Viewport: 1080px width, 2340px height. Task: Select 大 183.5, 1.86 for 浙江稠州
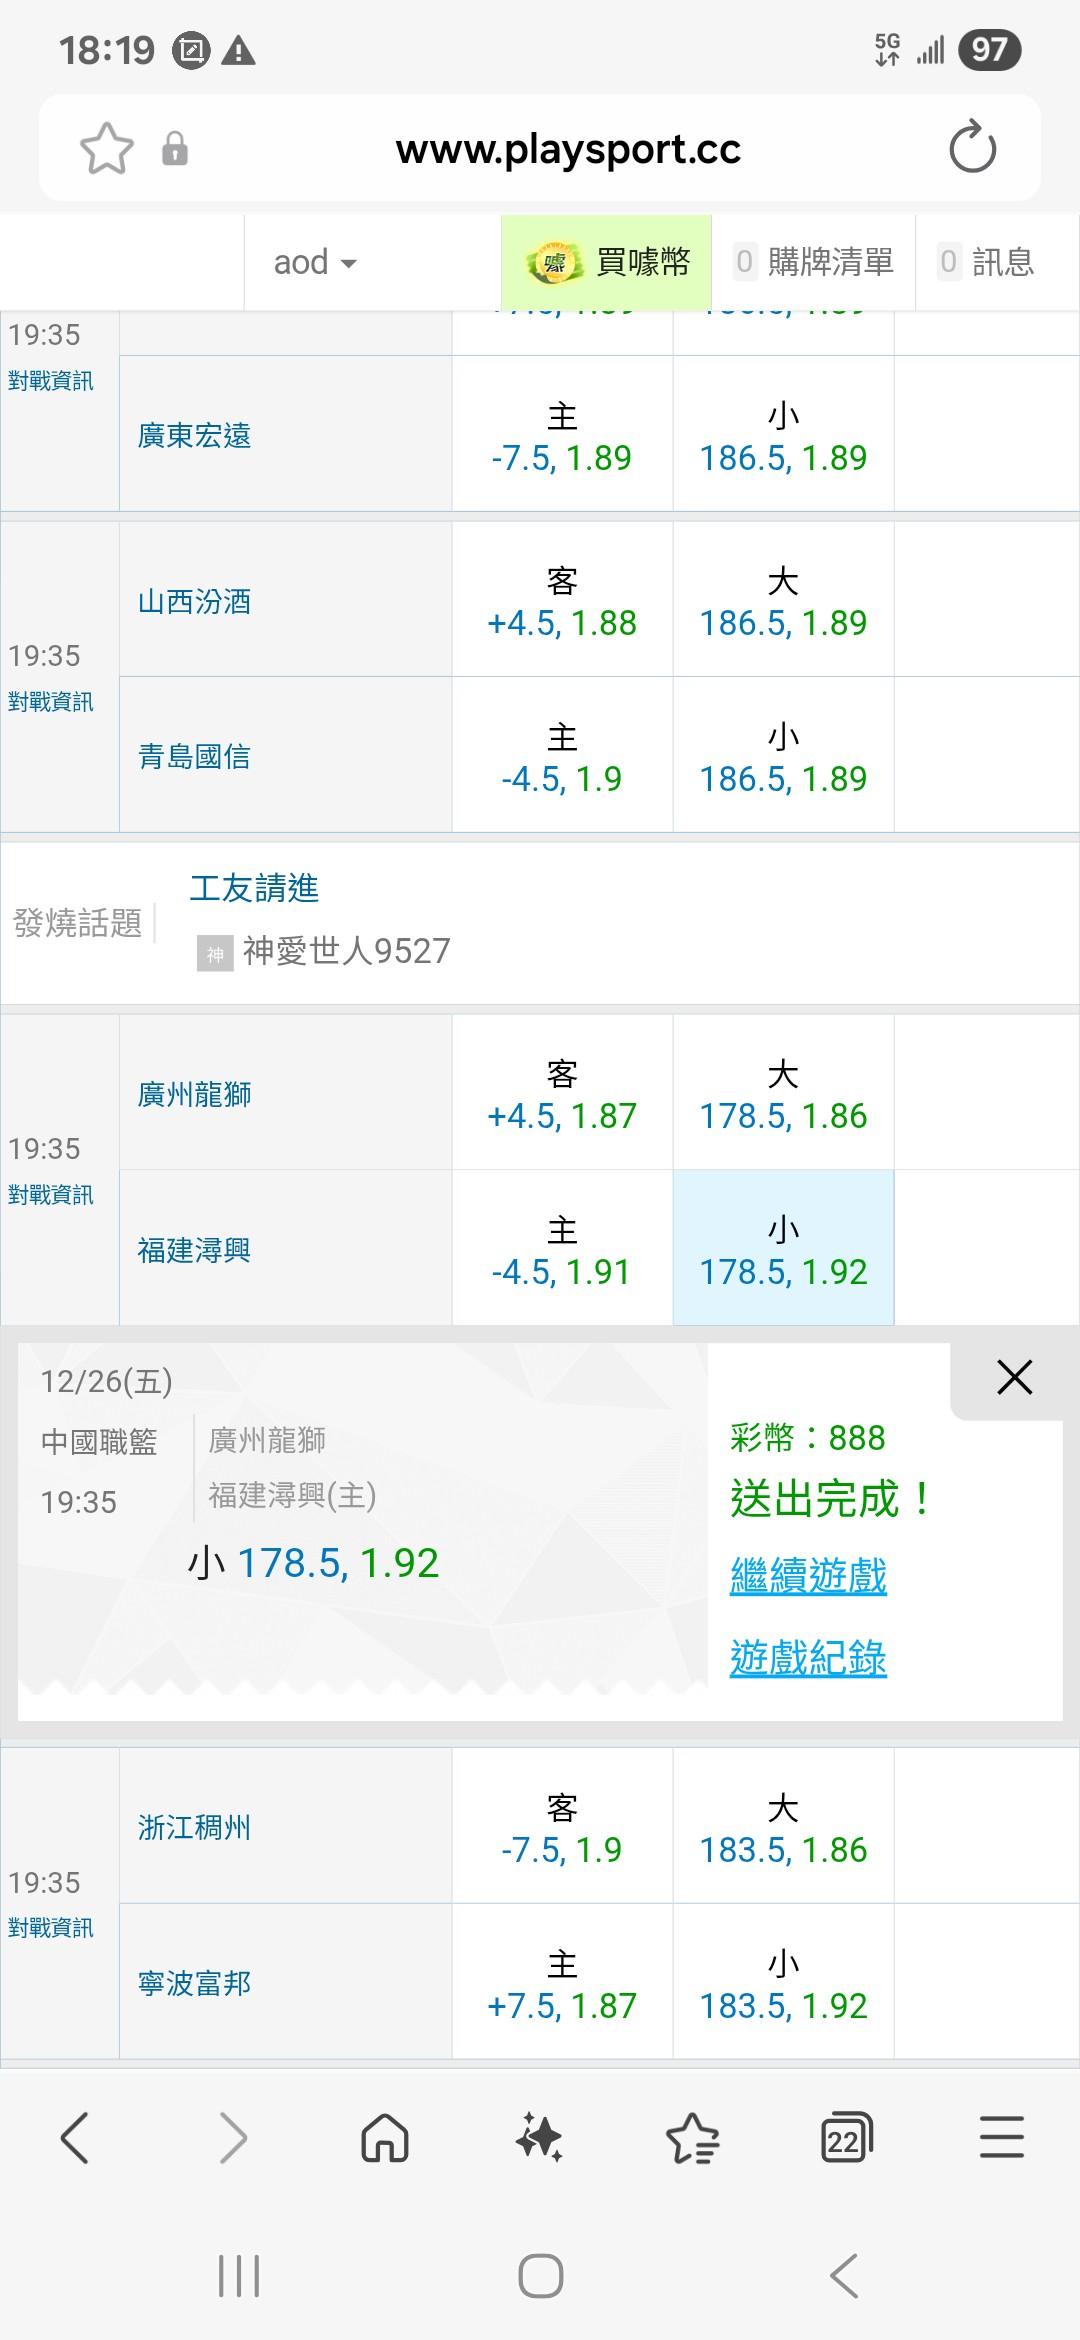(x=783, y=1829)
